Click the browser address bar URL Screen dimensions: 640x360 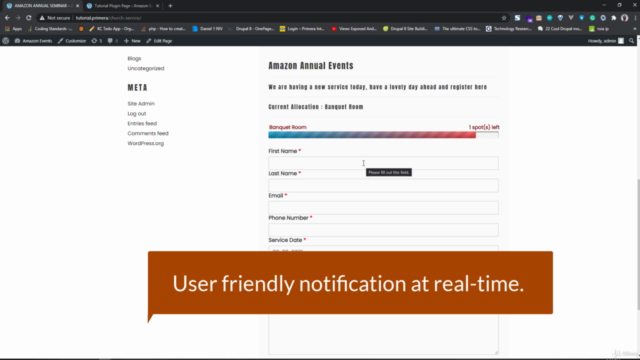(109, 18)
